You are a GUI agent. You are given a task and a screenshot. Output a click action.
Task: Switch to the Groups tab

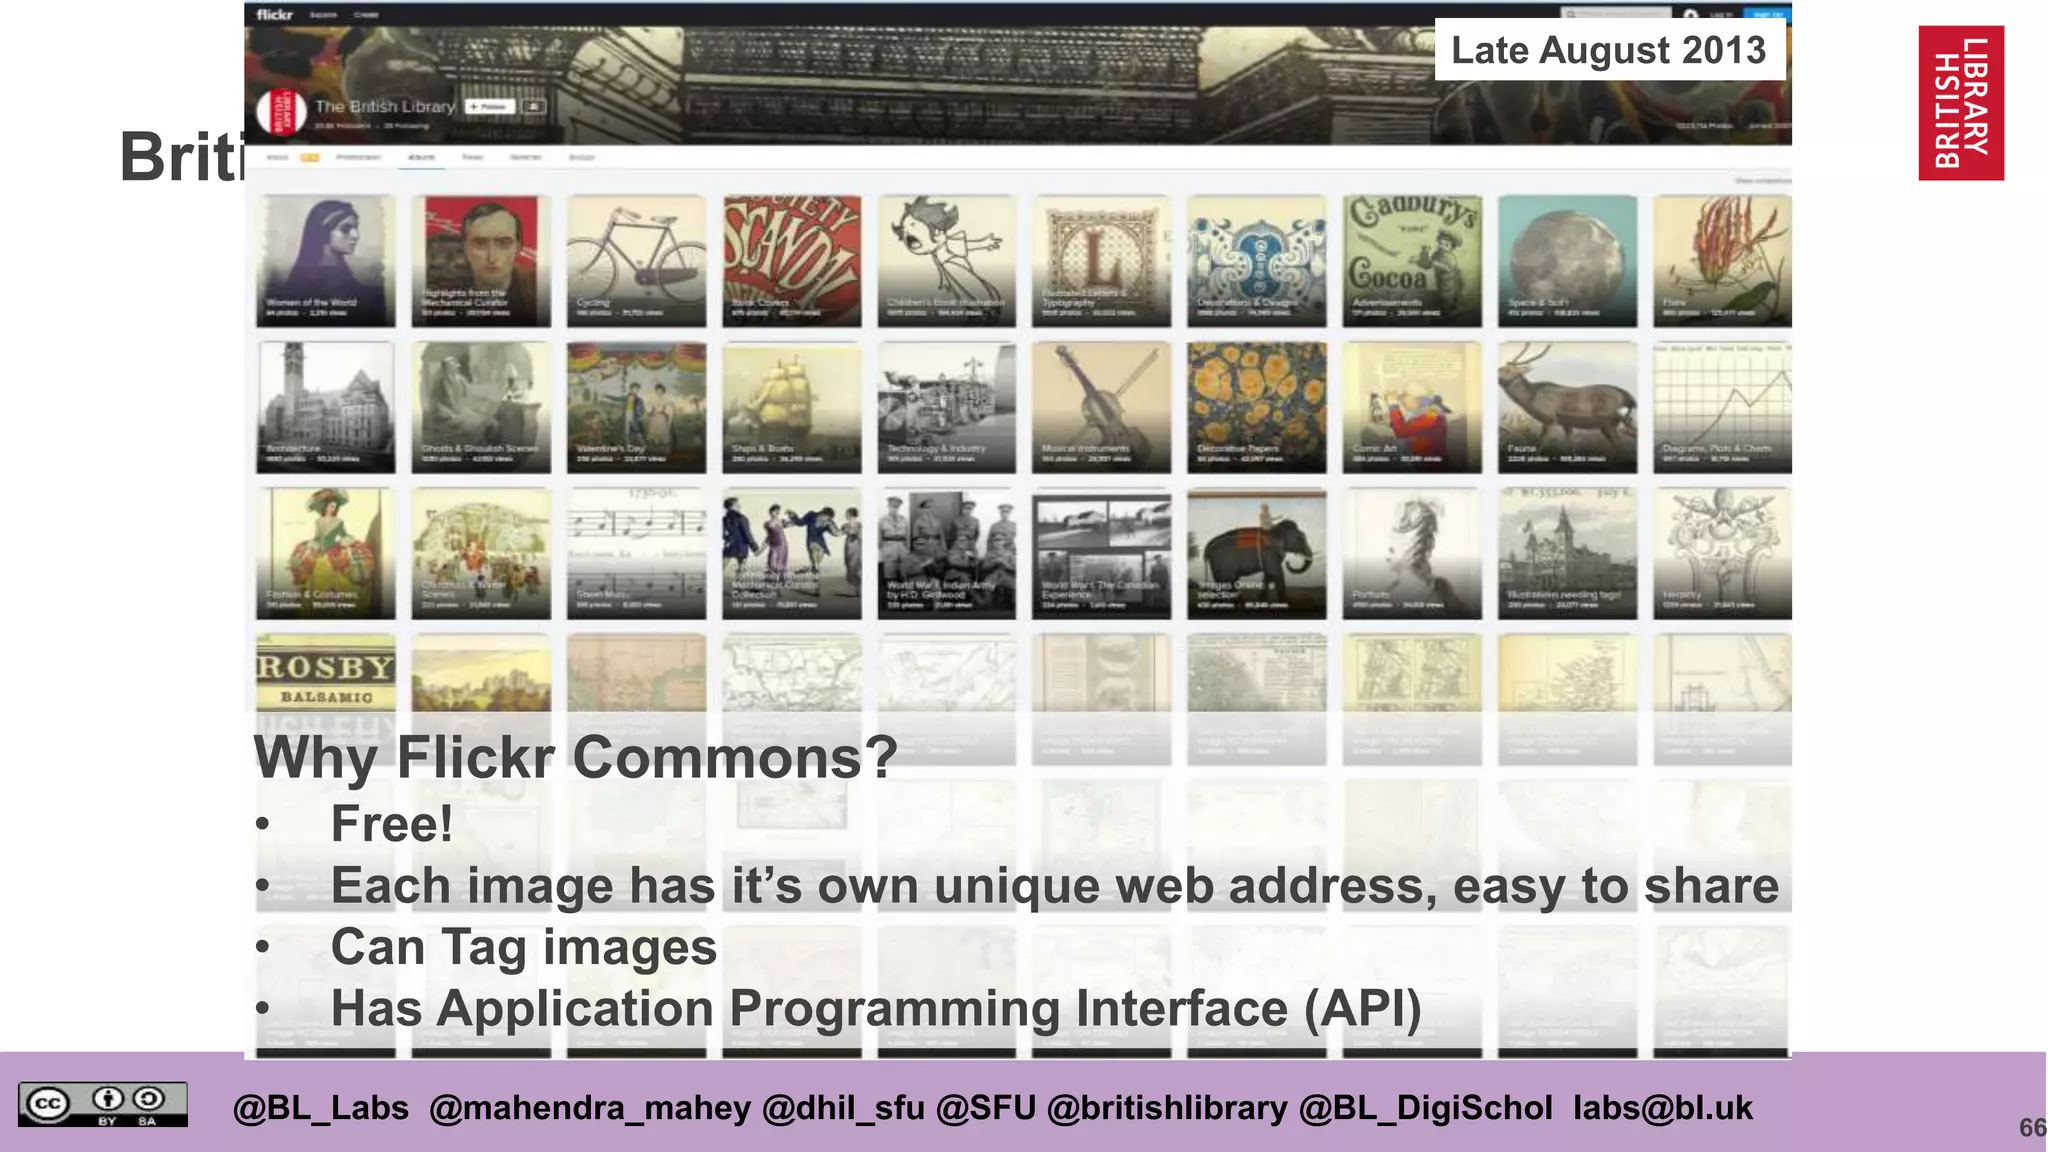[x=582, y=158]
